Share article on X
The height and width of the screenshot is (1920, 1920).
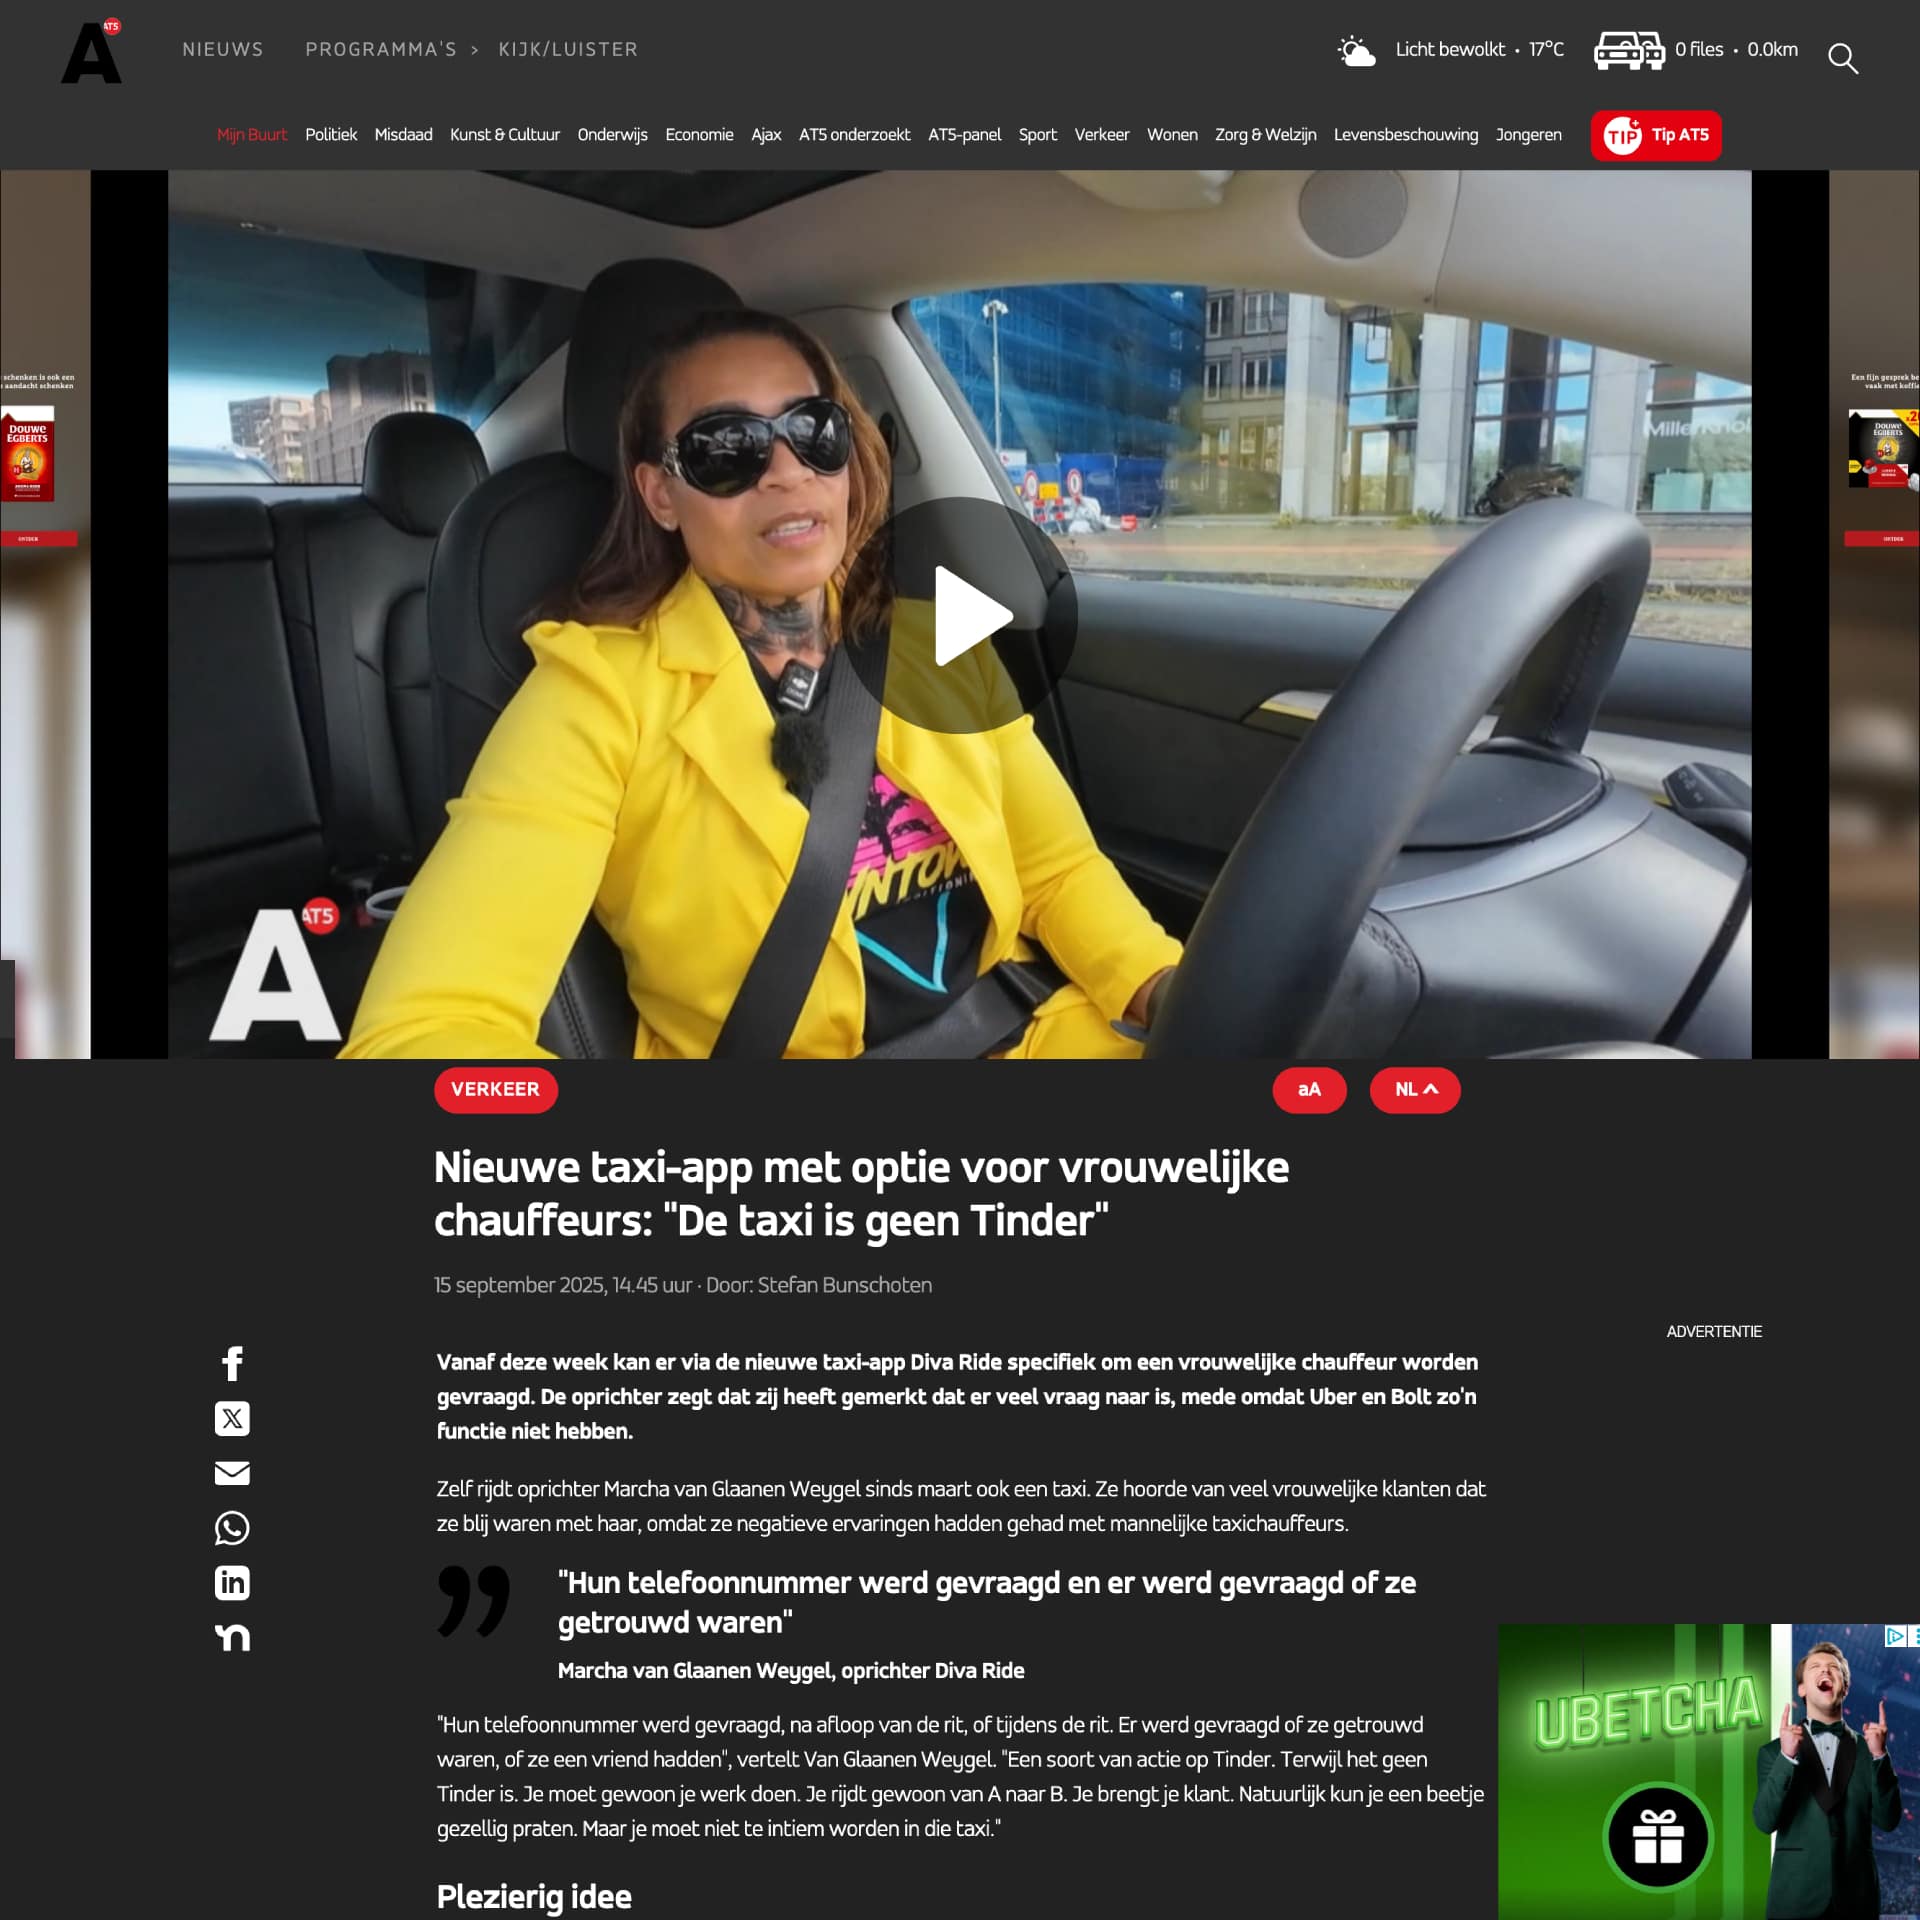(232, 1418)
